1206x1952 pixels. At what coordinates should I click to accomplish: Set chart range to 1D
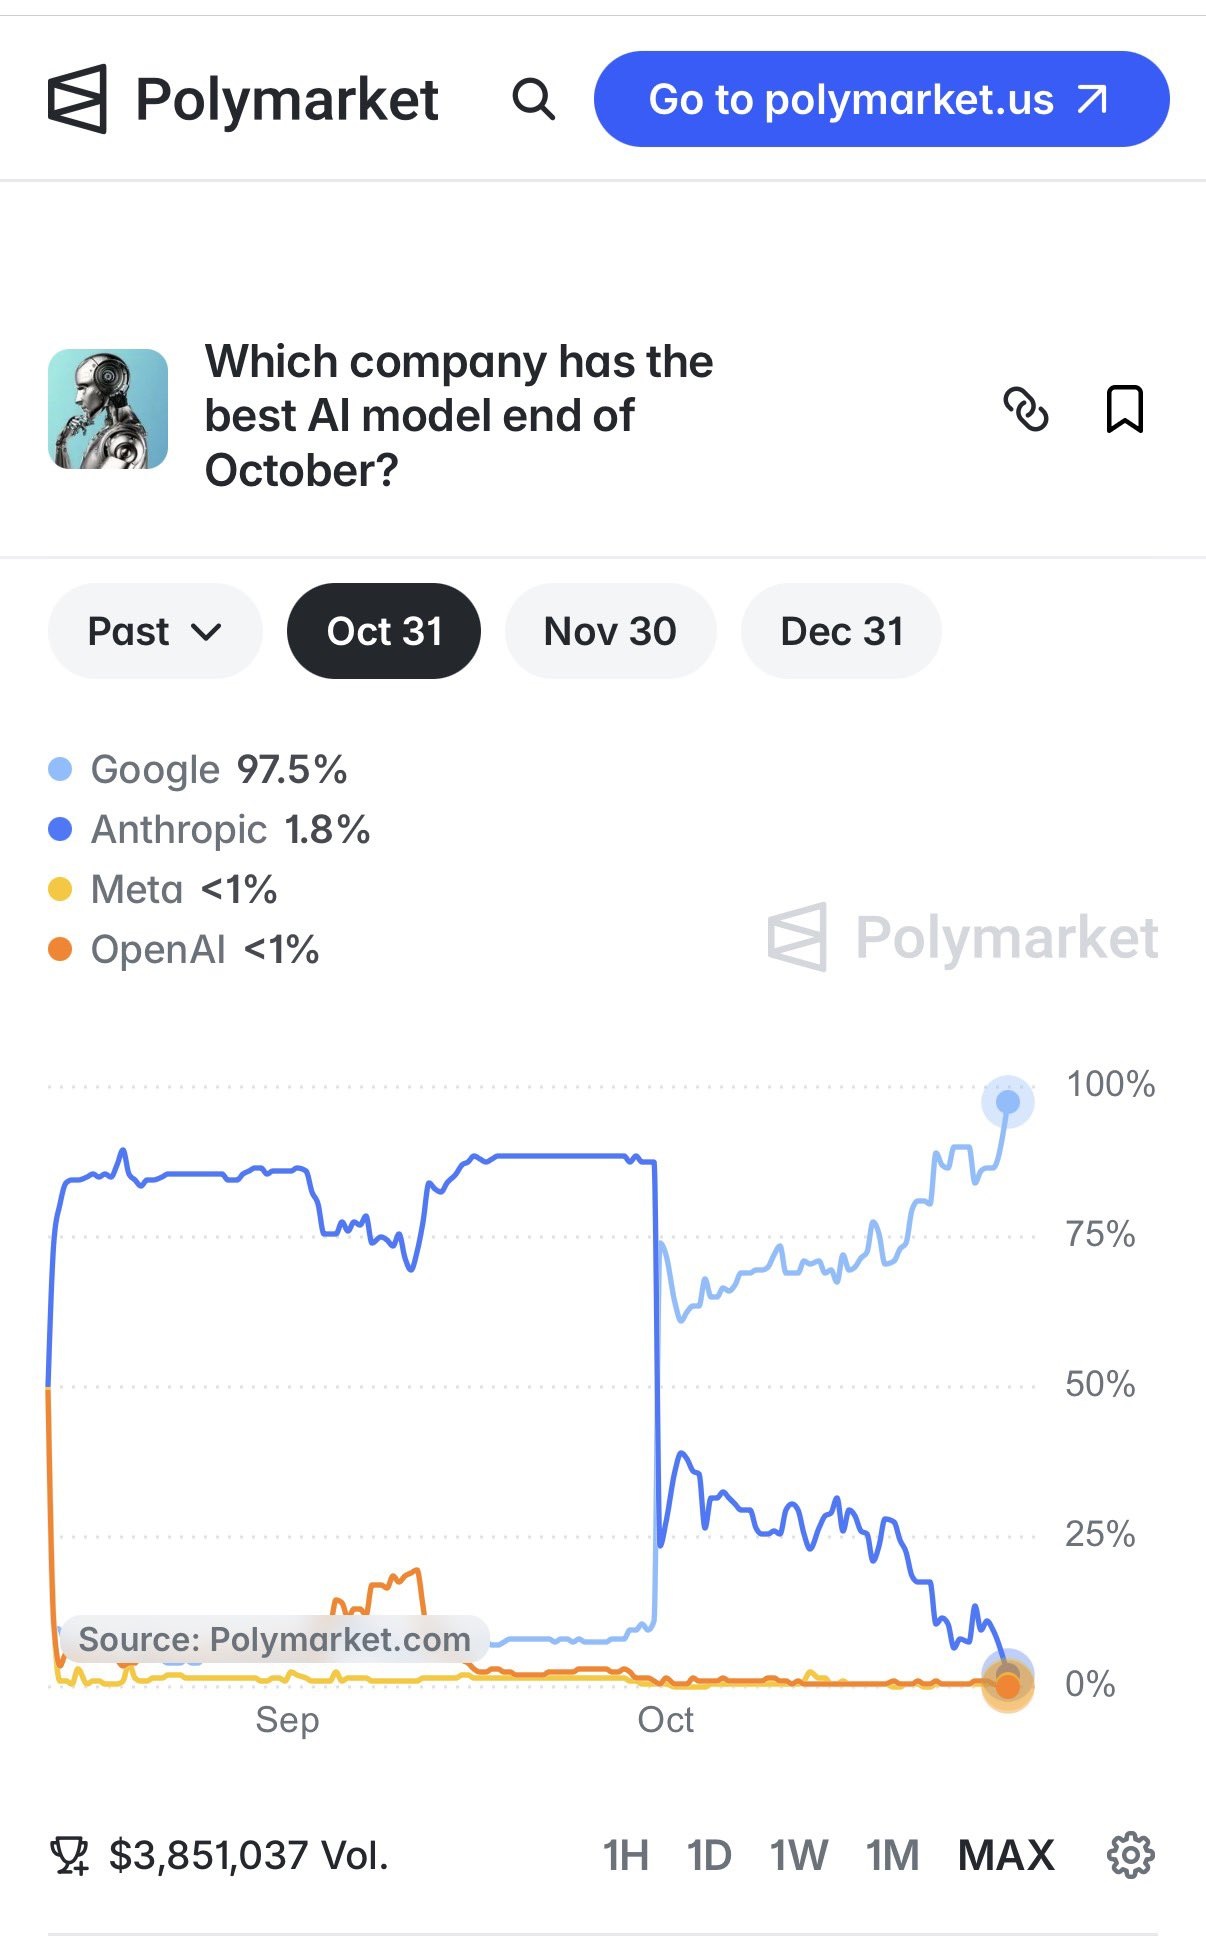point(709,1855)
